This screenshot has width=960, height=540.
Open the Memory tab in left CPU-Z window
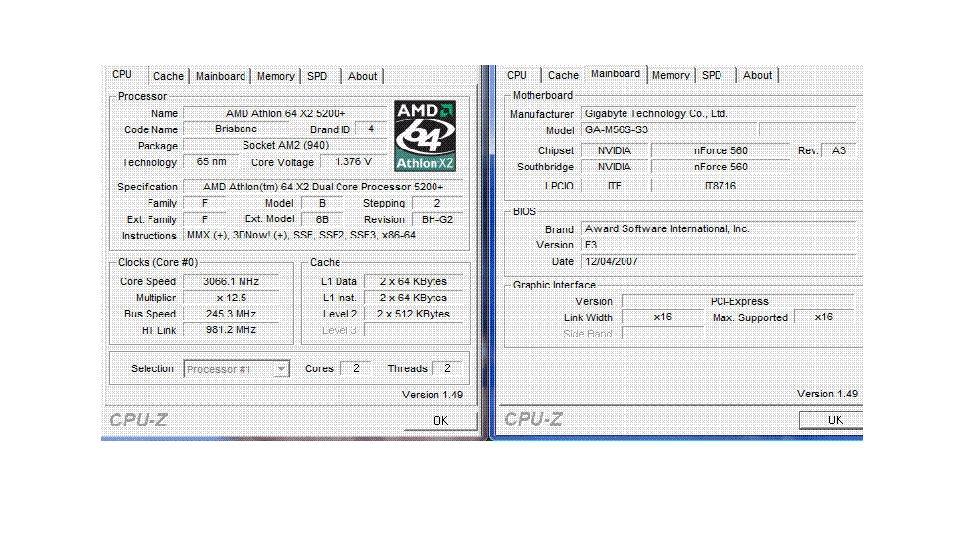[276, 76]
